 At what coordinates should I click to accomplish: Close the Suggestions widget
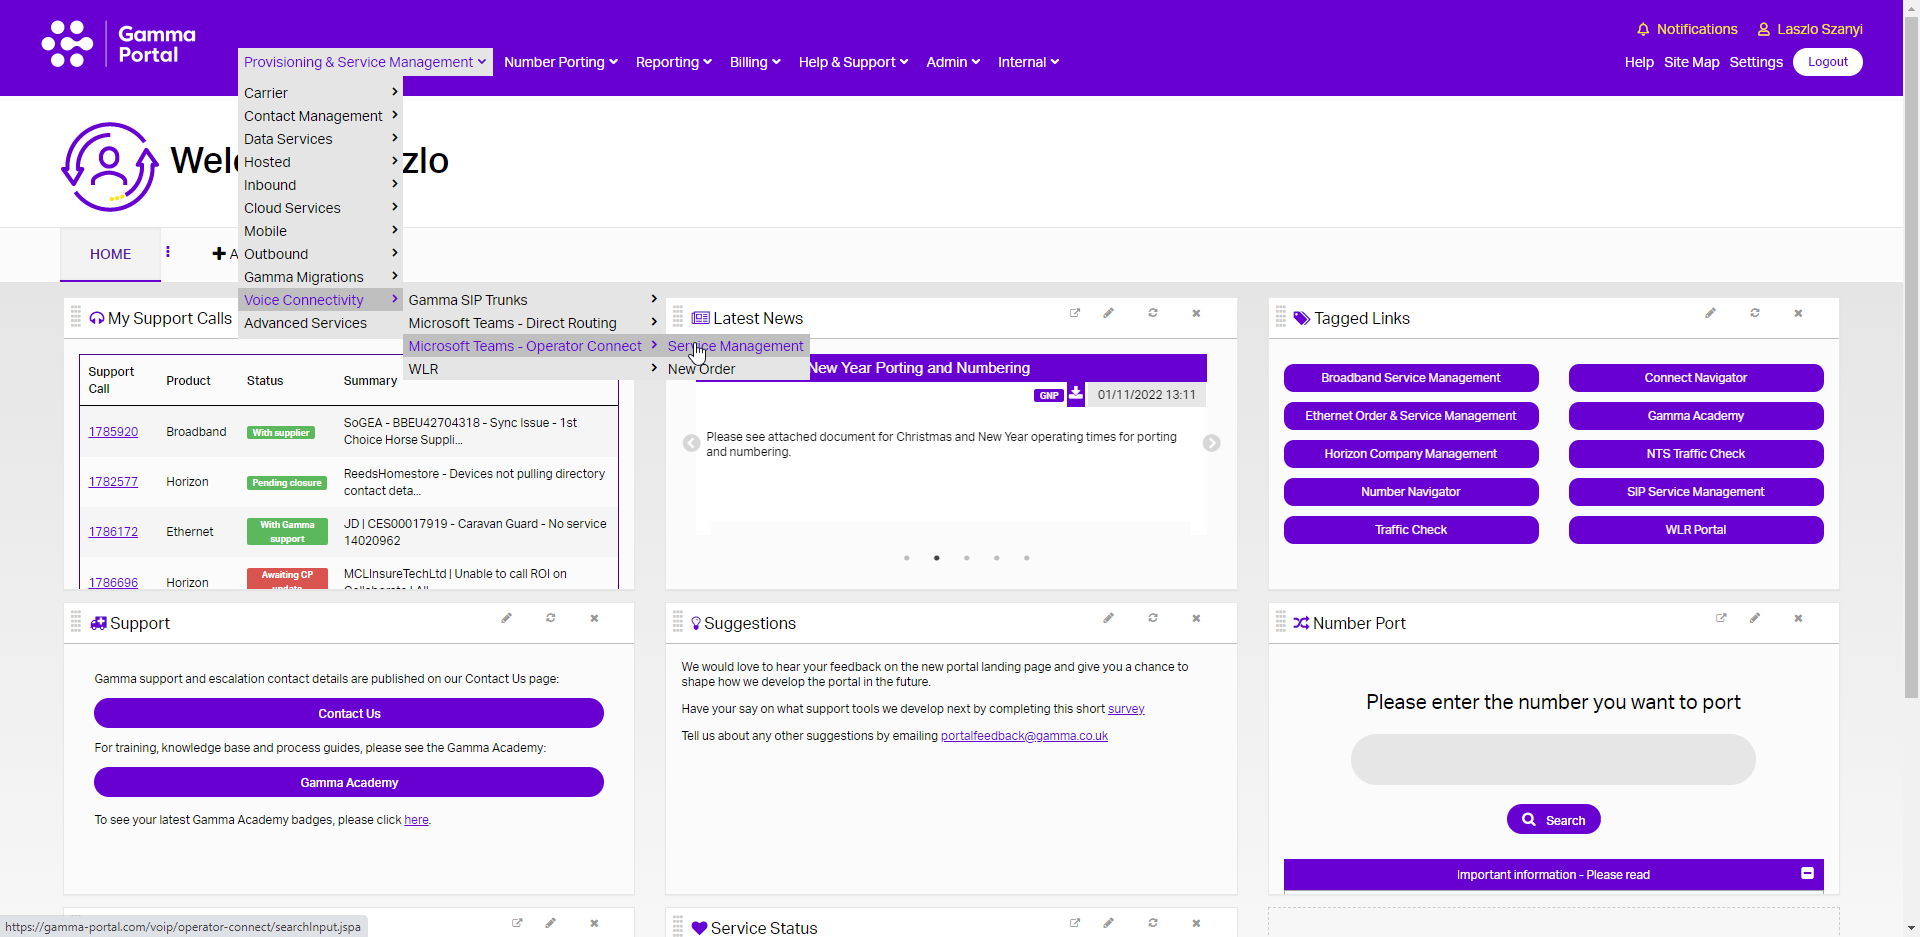point(1196,618)
